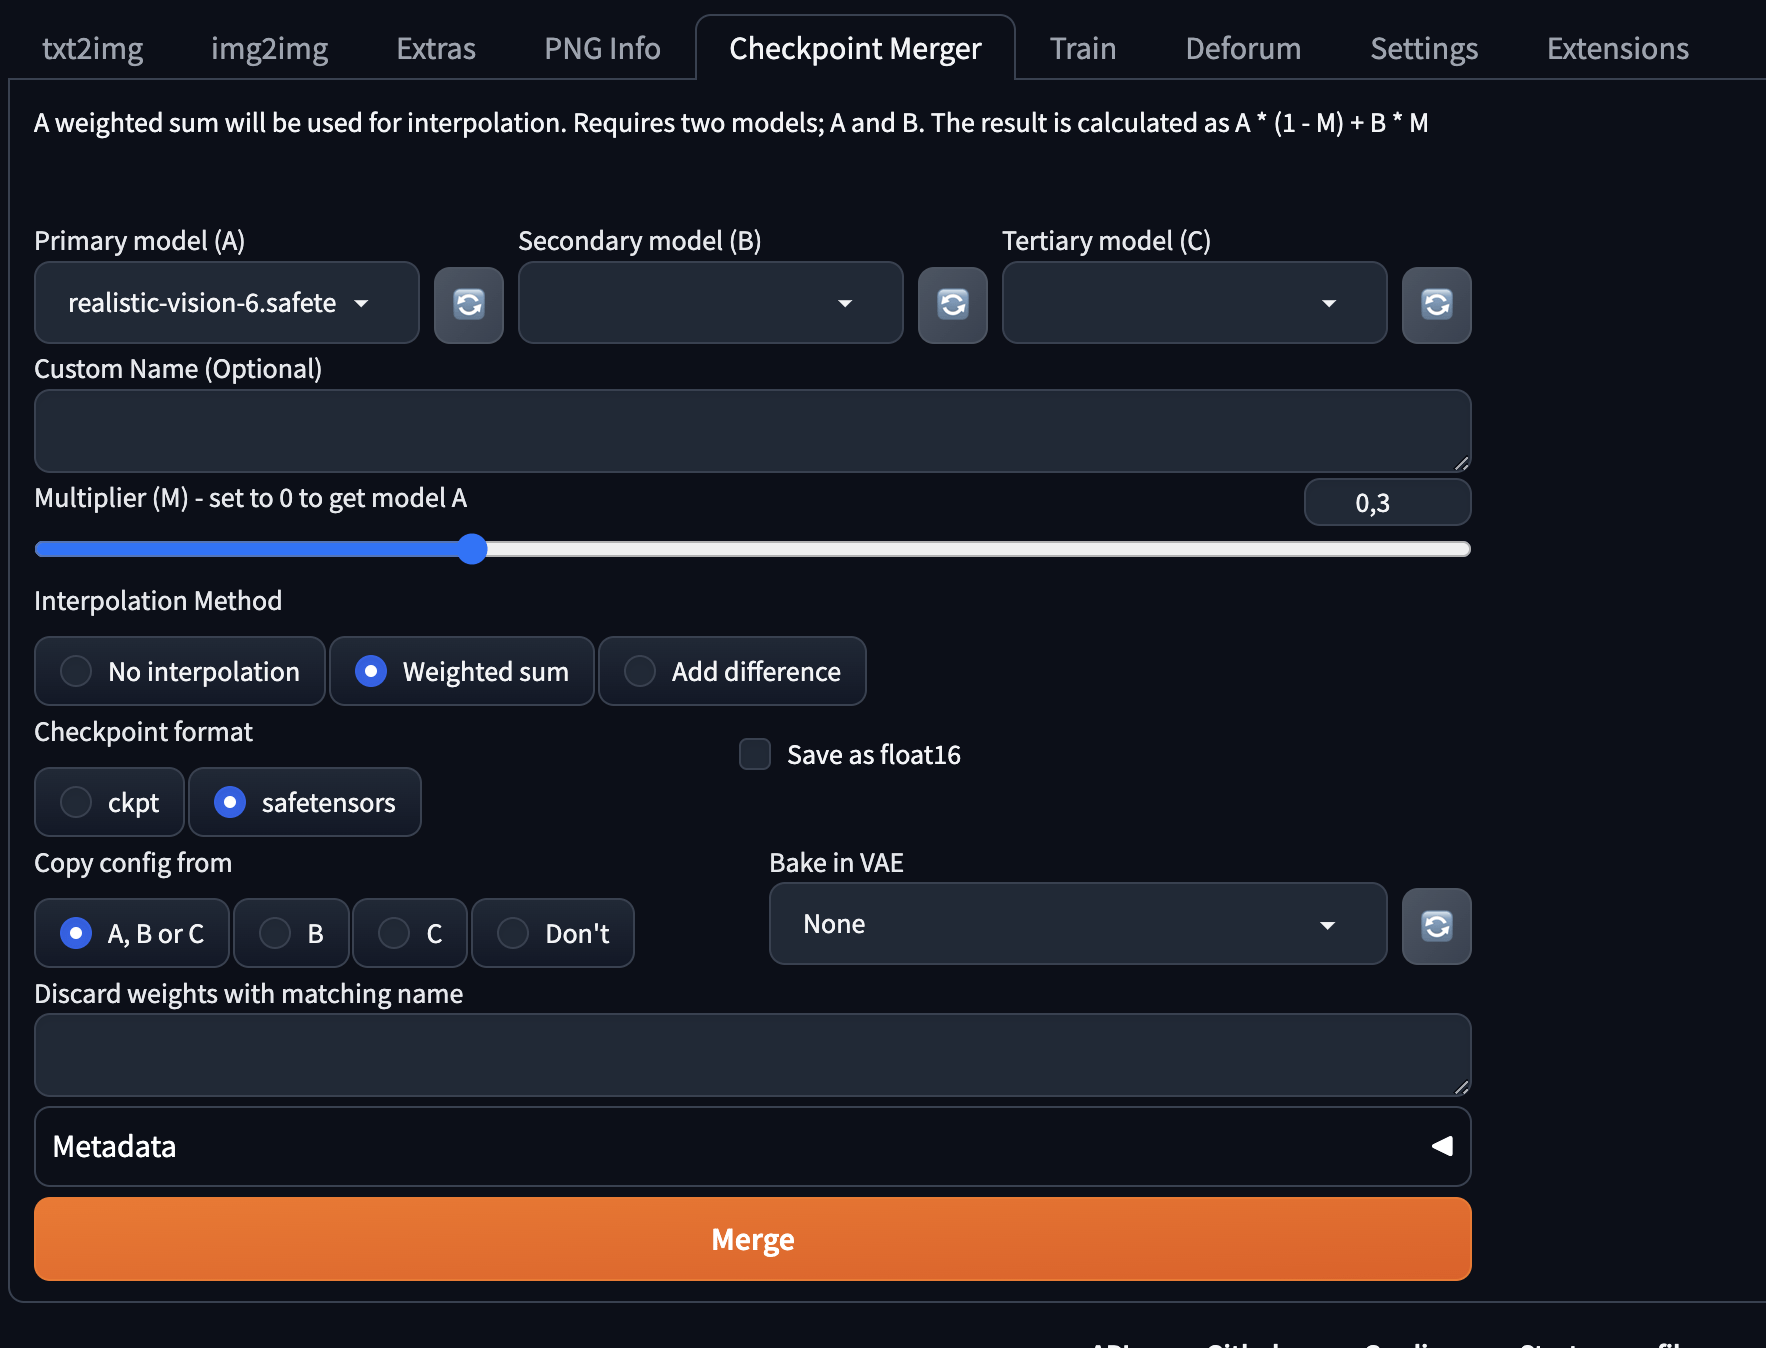Click the Multiplier (M) slider handle
1766x1348 pixels.
click(x=472, y=549)
